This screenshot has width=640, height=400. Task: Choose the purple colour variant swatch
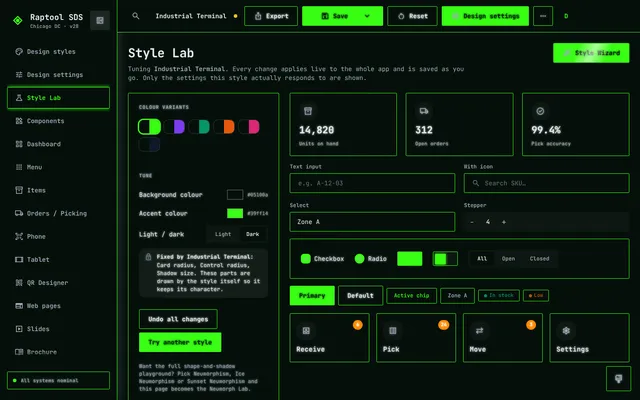click(x=174, y=127)
